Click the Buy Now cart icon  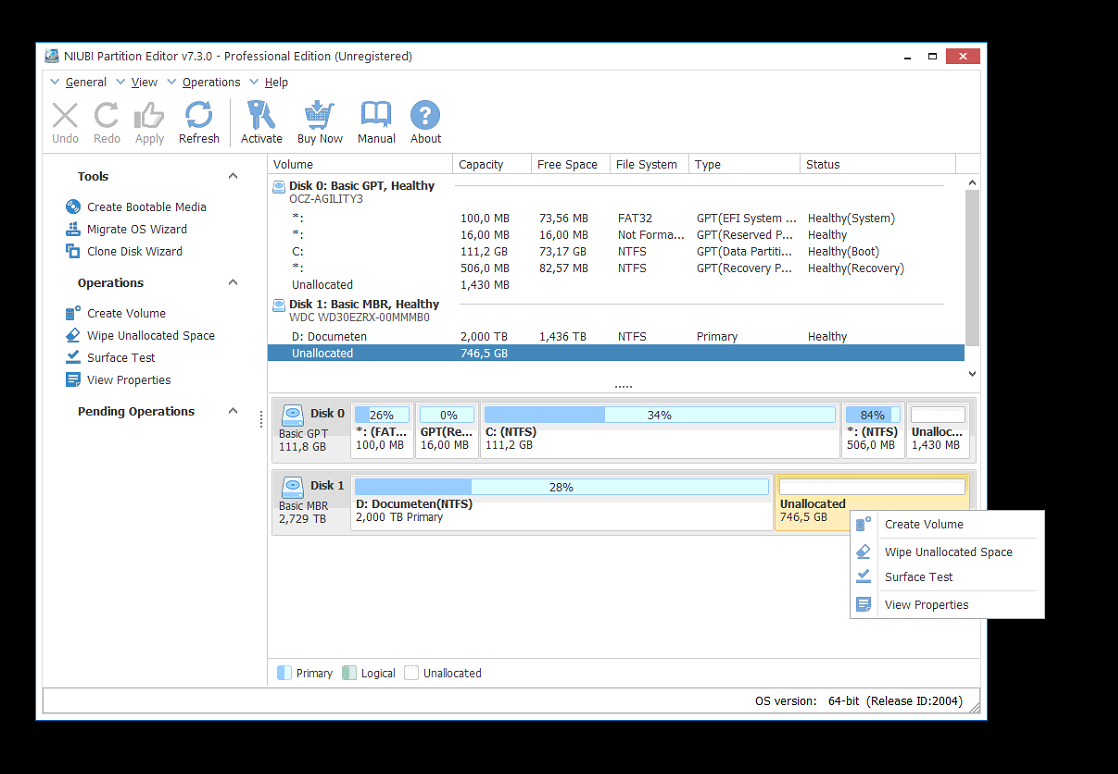(x=320, y=122)
